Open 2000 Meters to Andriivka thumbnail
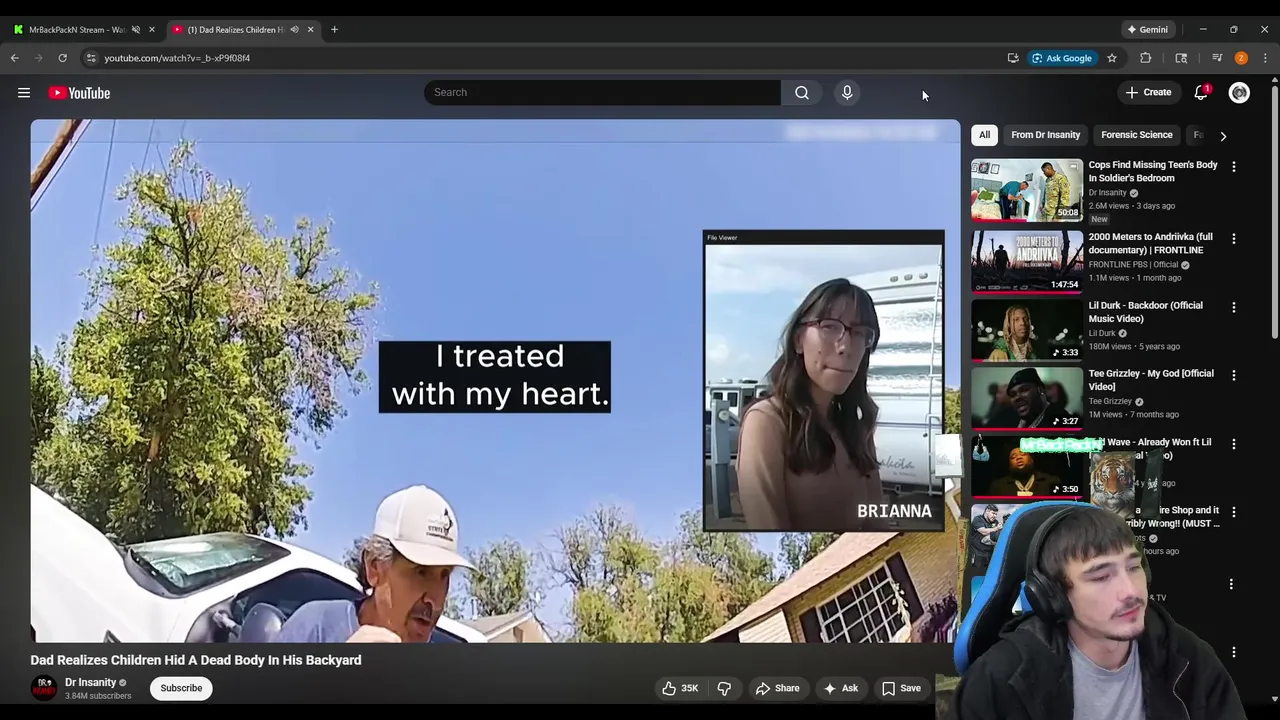Viewport: 1280px width, 720px height. pos(1027,262)
